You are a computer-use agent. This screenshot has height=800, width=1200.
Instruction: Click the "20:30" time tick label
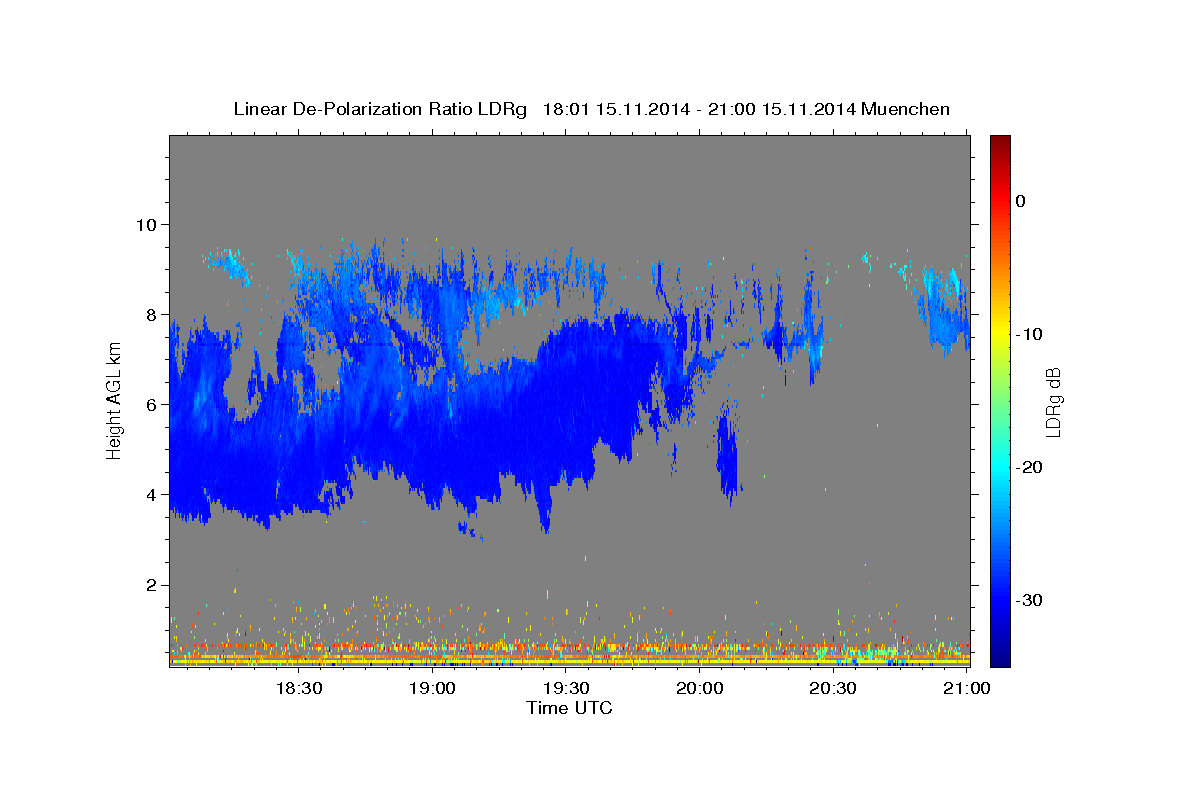tap(833, 688)
